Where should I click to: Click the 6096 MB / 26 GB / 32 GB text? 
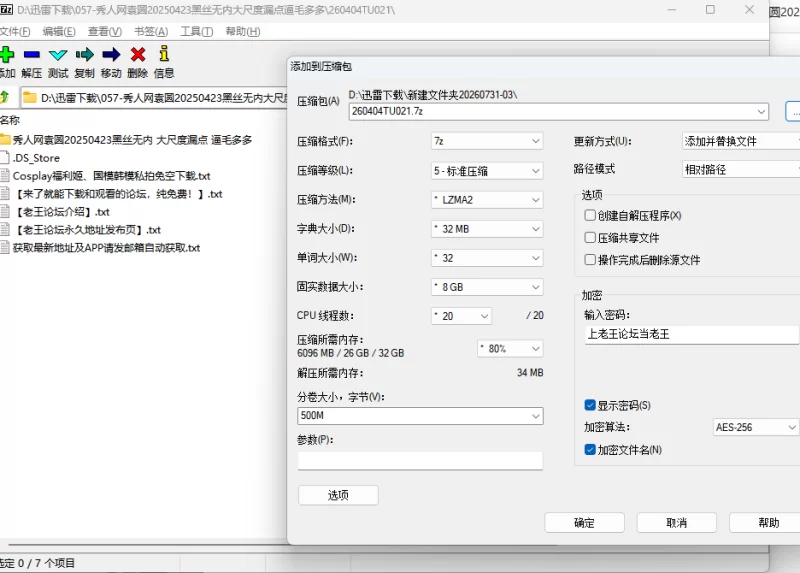tap(351, 353)
